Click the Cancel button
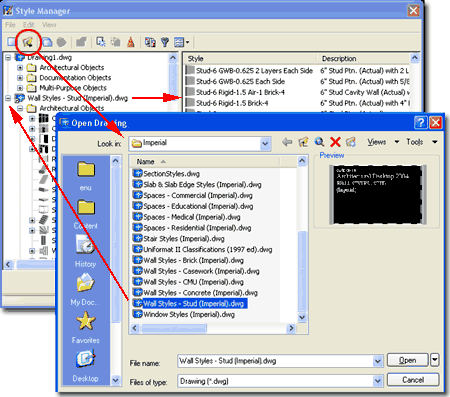The height and width of the screenshot is (397, 450). tap(413, 380)
